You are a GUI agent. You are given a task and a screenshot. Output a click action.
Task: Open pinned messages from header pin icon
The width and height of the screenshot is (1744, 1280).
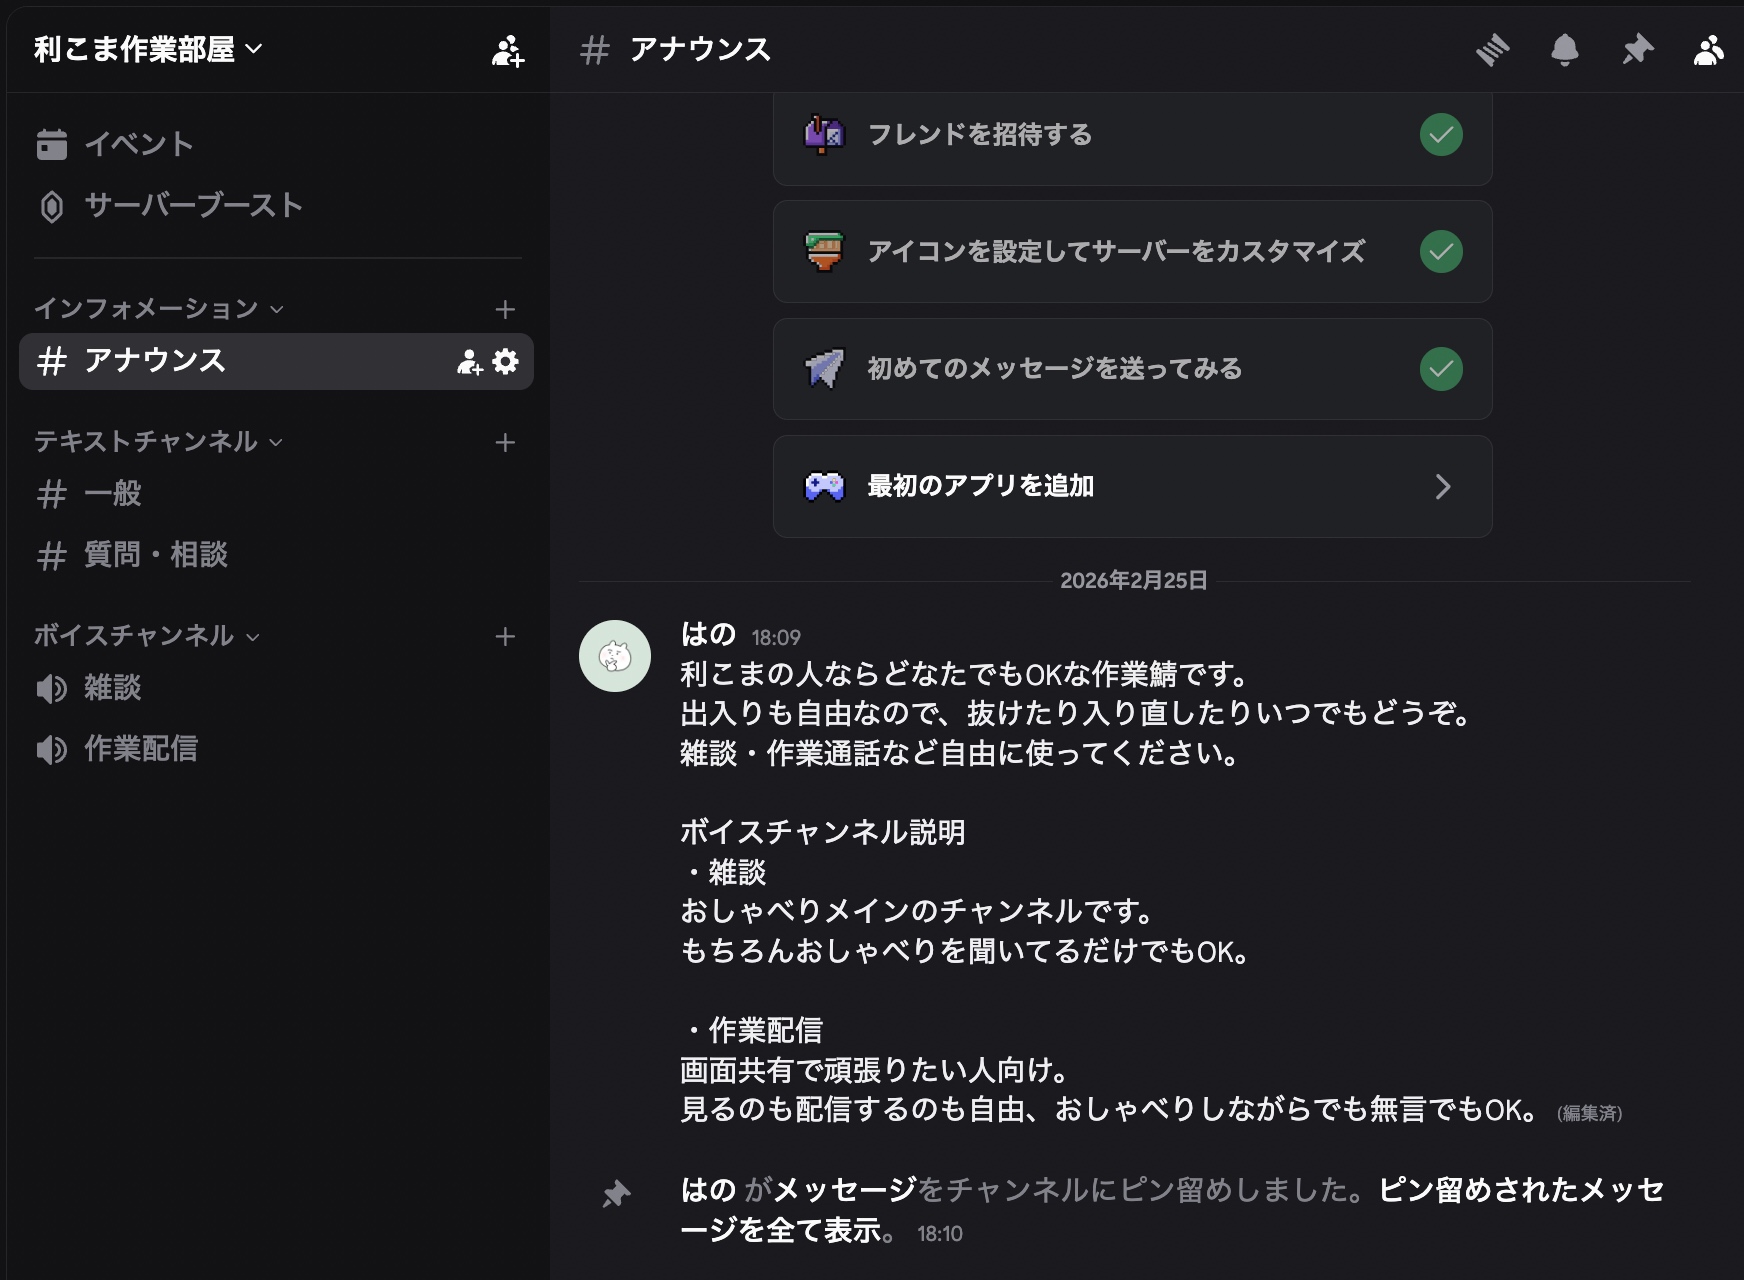click(1637, 49)
